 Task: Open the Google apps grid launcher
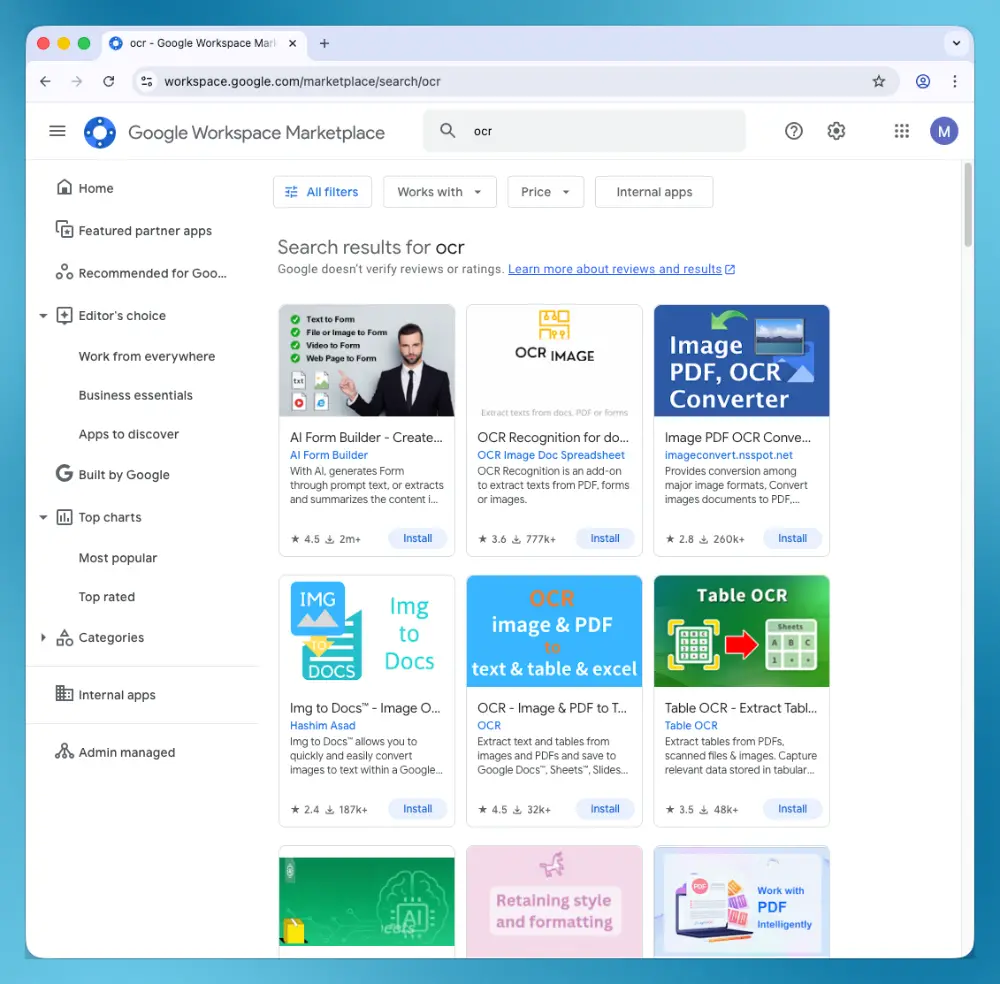pyautogui.click(x=901, y=131)
